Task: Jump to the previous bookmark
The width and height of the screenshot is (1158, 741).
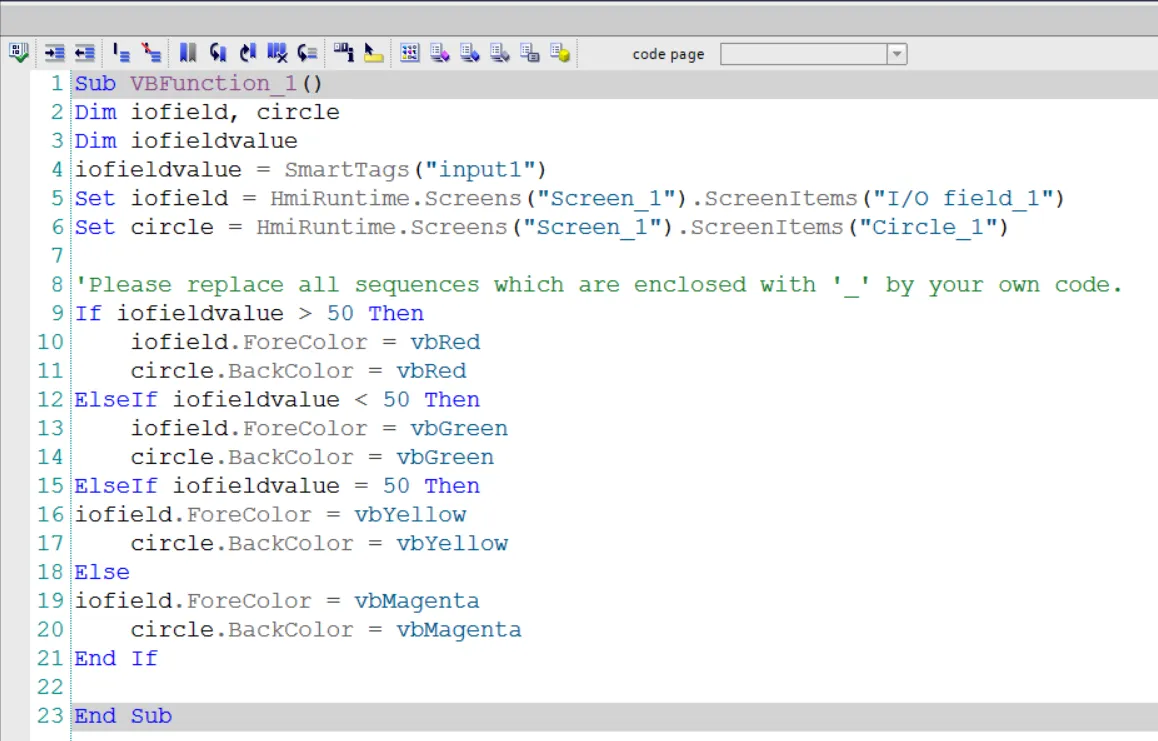Action: tap(218, 53)
